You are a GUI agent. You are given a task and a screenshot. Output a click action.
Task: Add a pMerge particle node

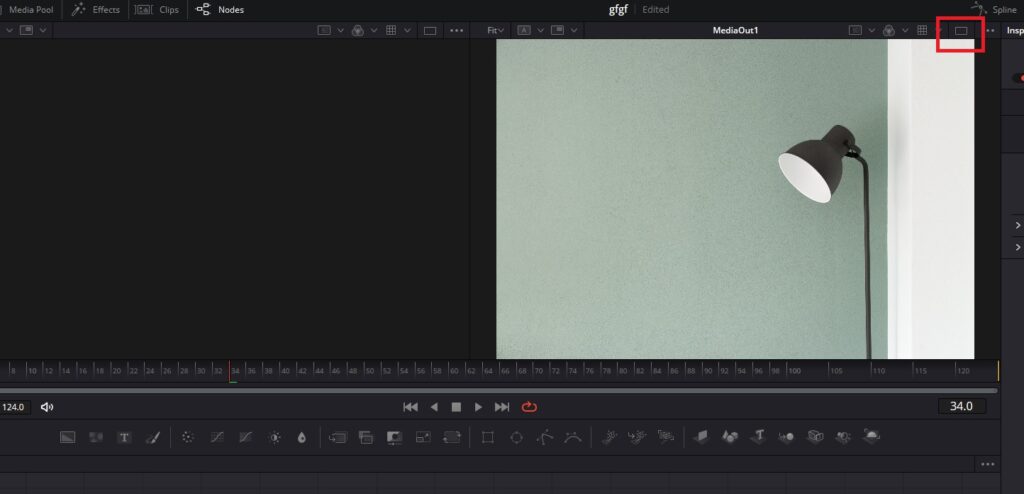point(637,437)
